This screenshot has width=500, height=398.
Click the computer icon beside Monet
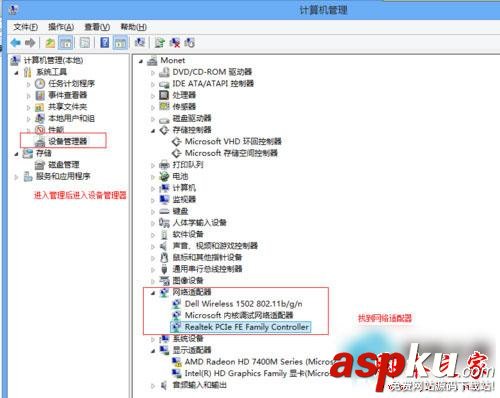point(152,60)
